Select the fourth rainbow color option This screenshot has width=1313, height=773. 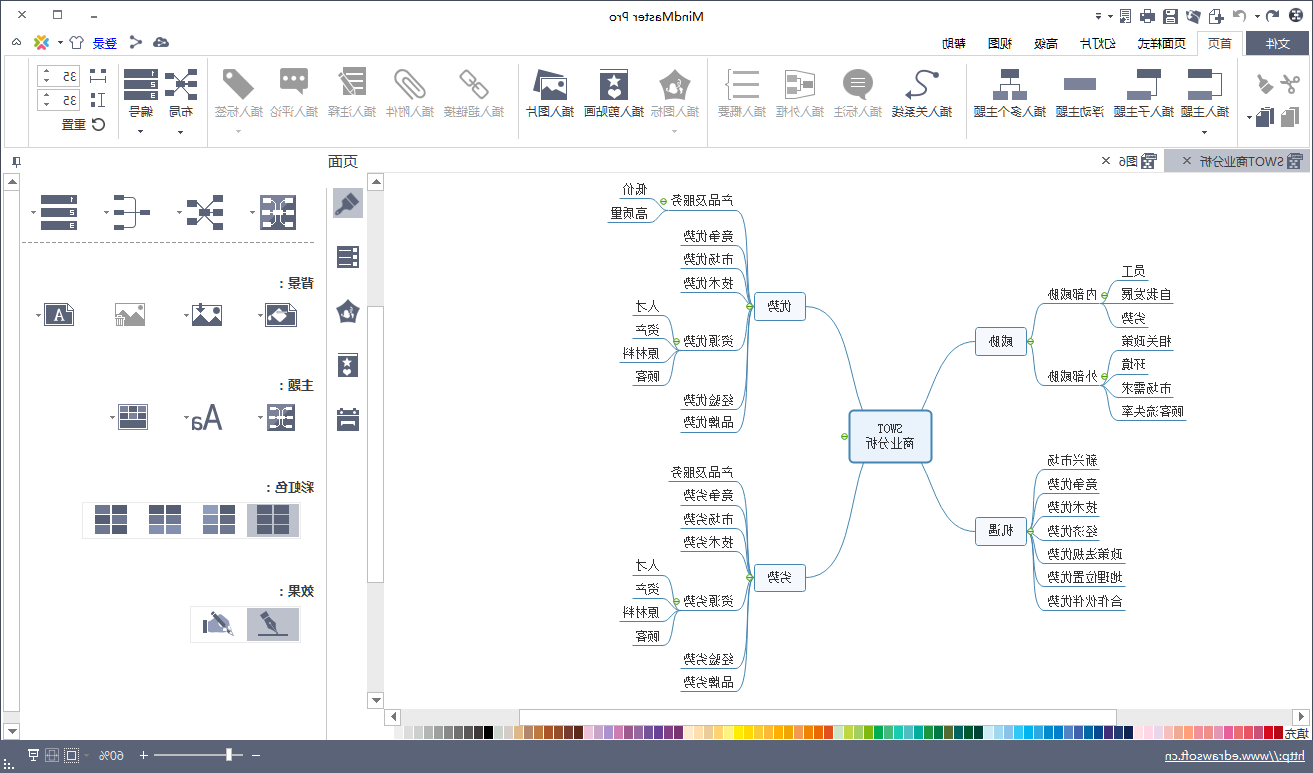pos(111,520)
